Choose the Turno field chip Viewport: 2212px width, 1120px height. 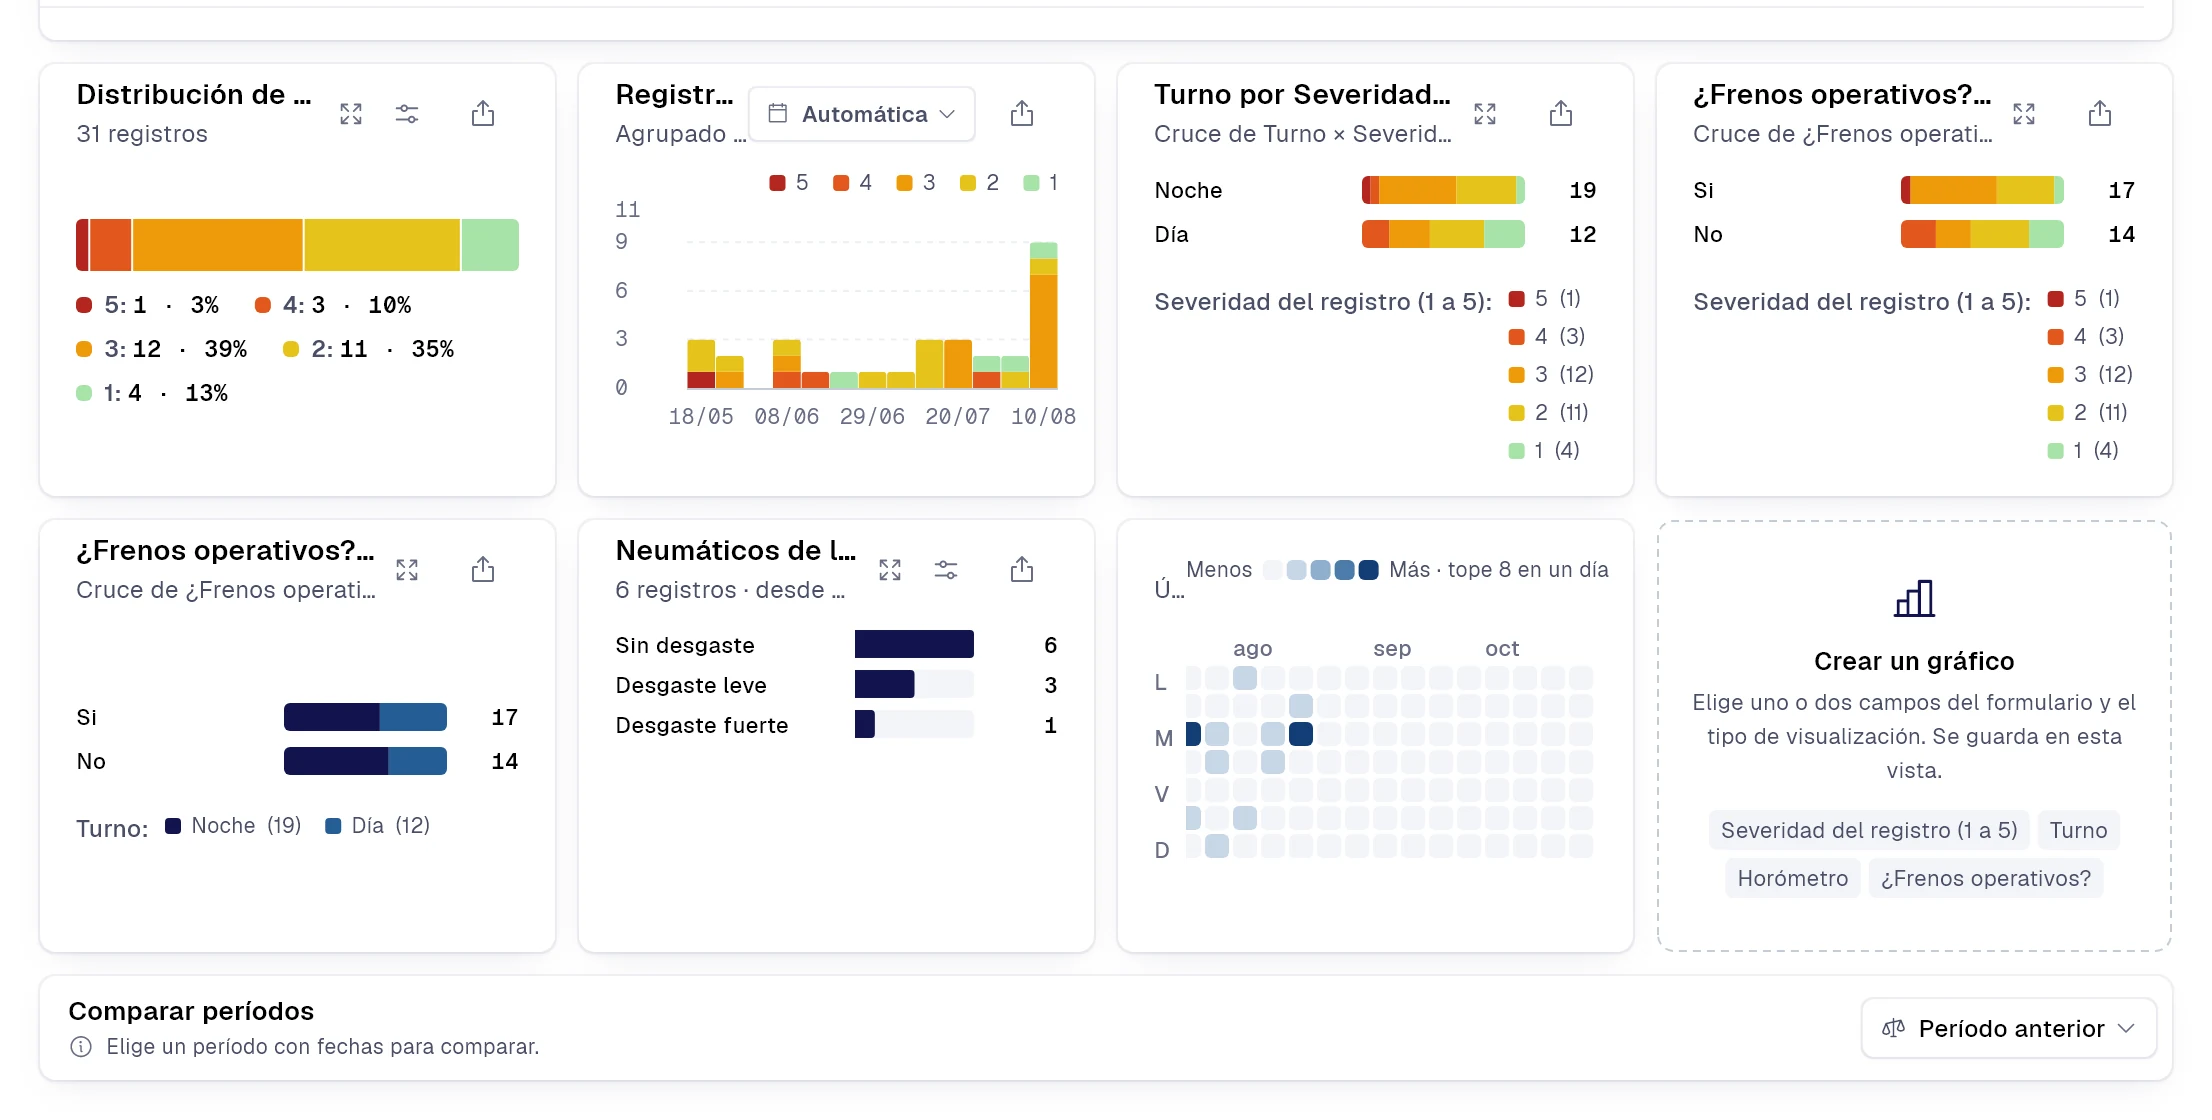(2078, 830)
